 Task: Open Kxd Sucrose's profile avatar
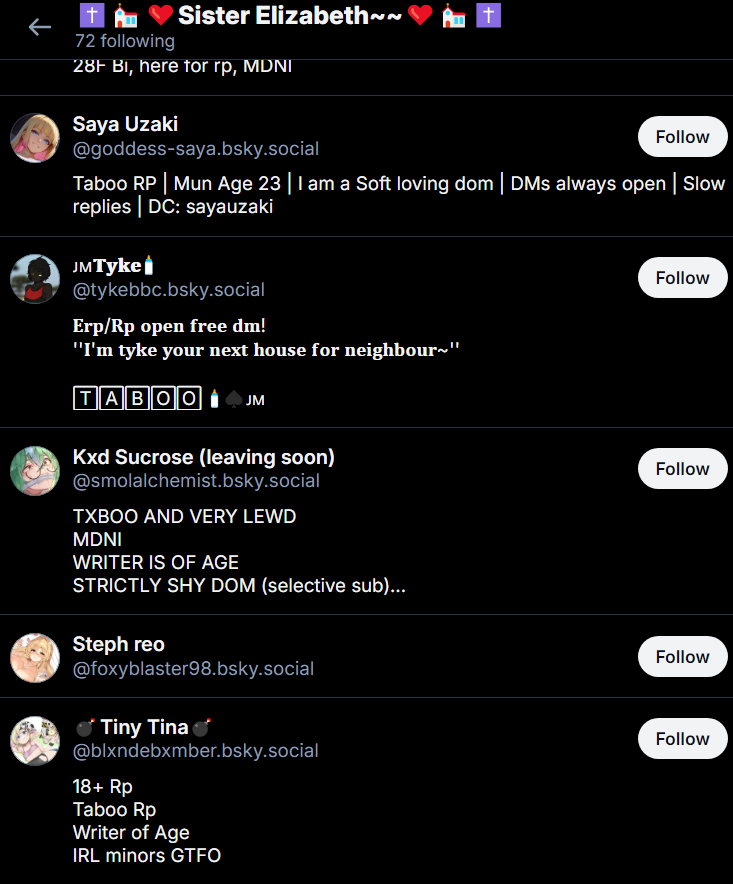click(x=35, y=471)
